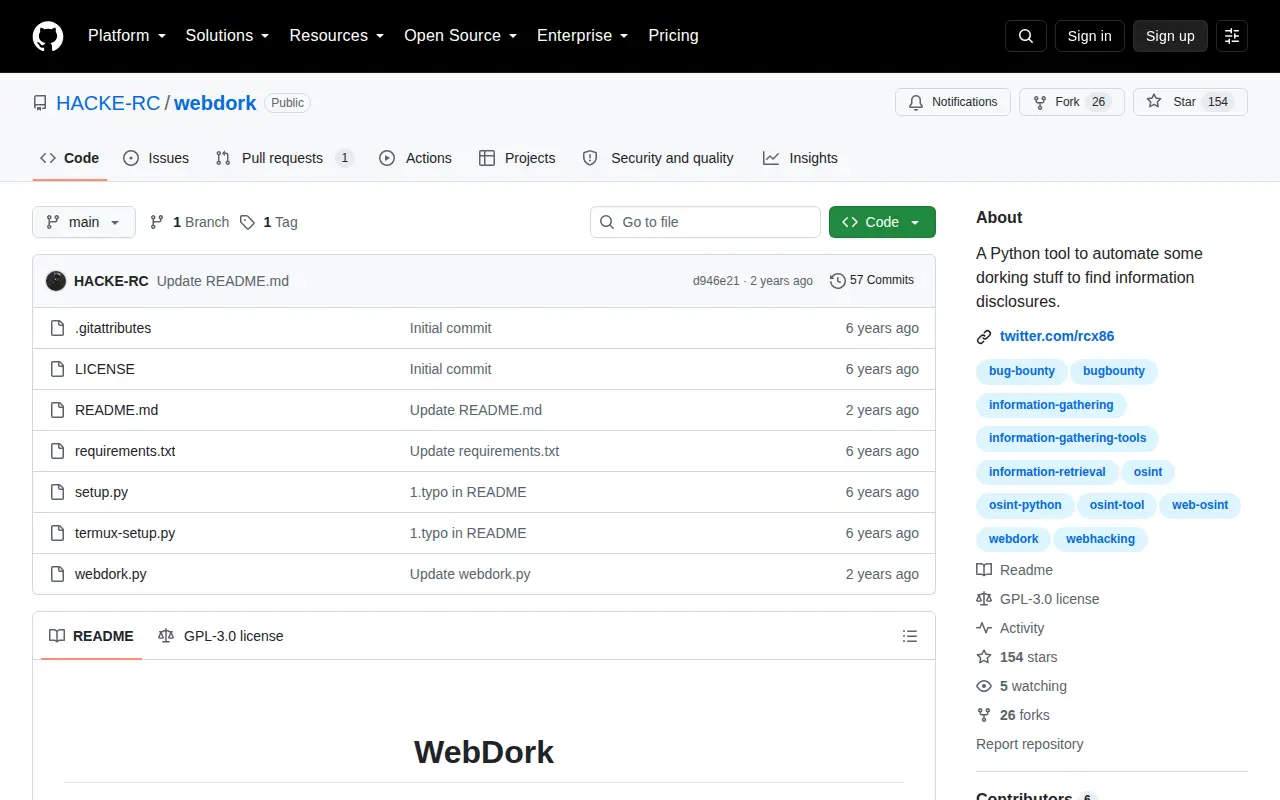Expand the Platform menu
Screen dimensions: 1280x800
click(x=126, y=35)
